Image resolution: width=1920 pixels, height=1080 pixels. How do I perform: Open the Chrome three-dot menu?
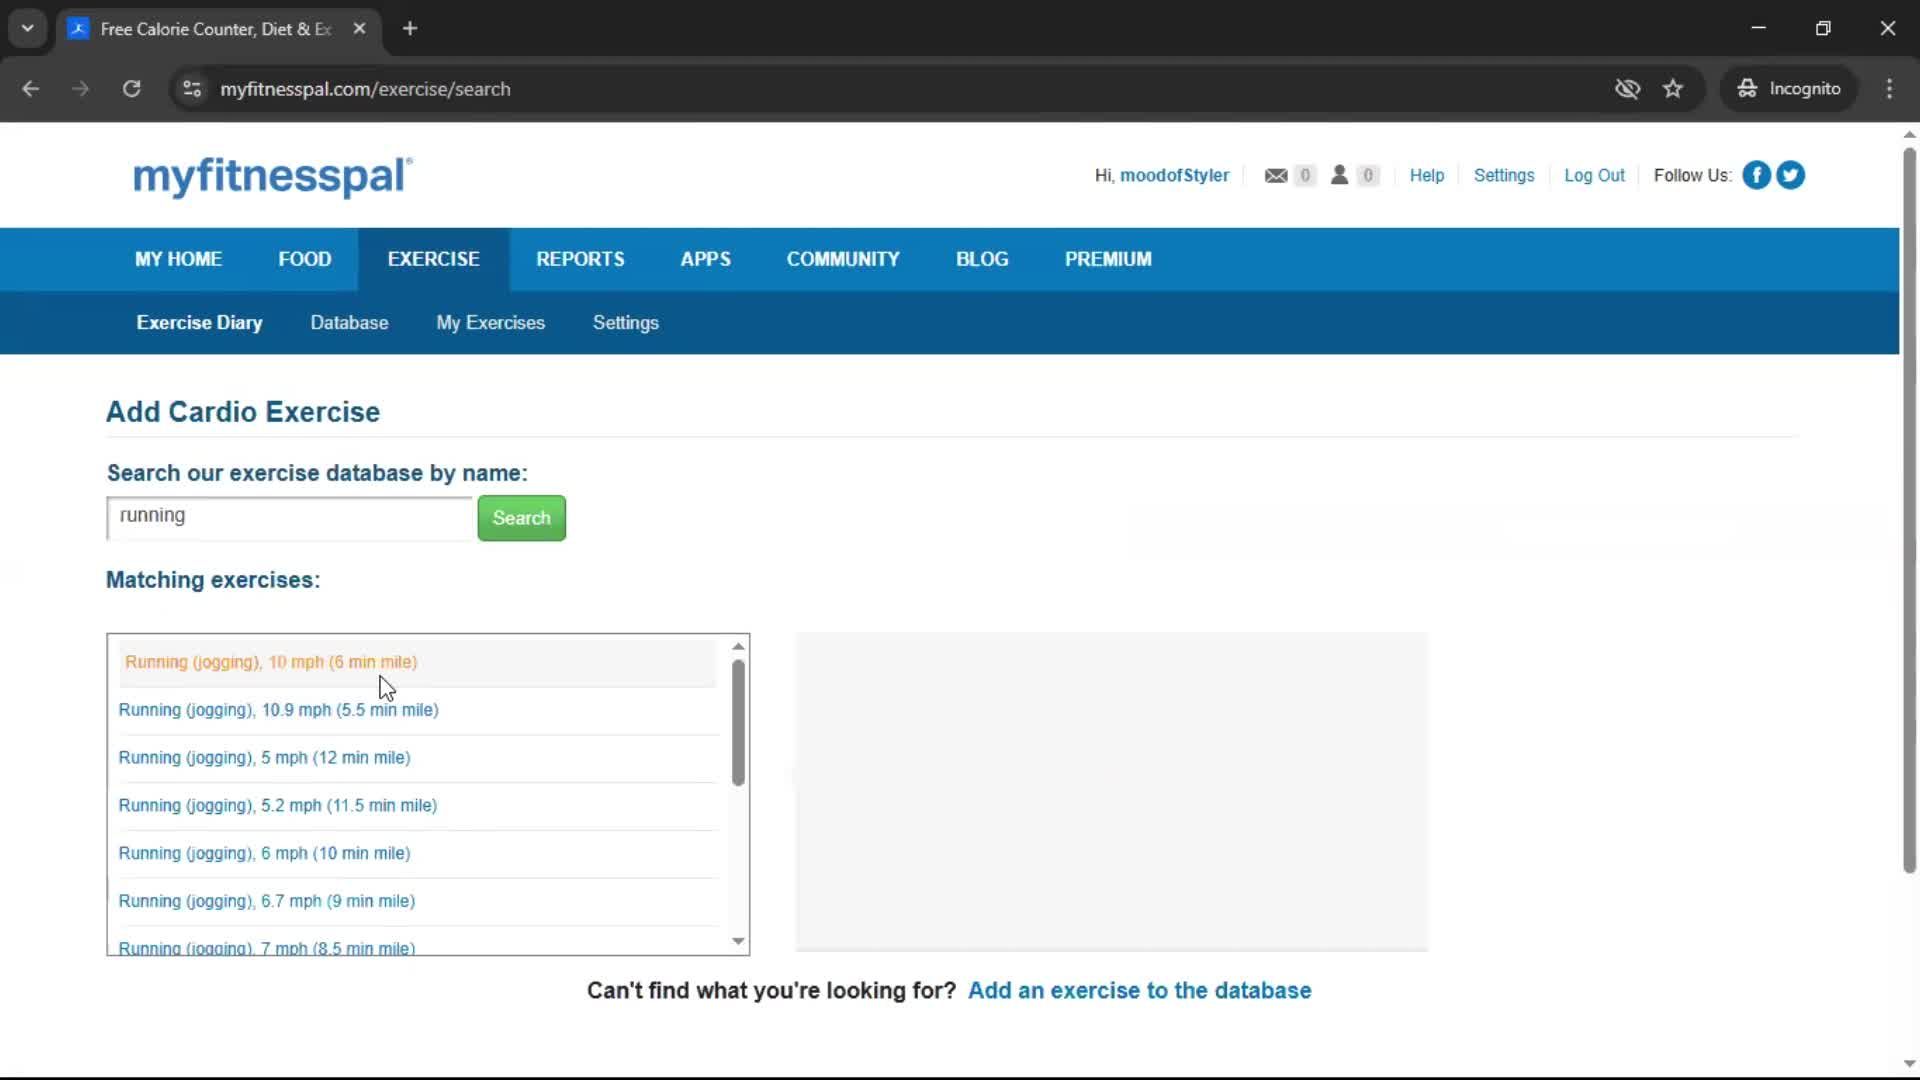coord(1889,89)
